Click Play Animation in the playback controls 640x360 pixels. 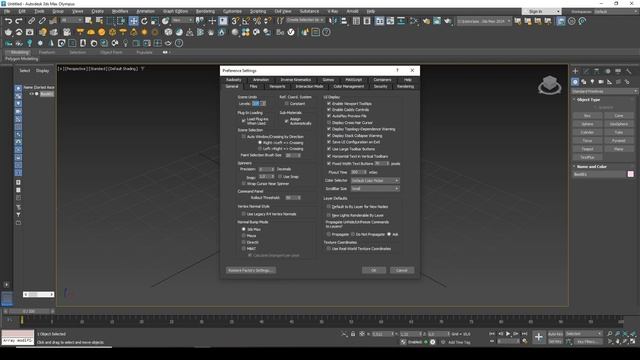(508, 334)
